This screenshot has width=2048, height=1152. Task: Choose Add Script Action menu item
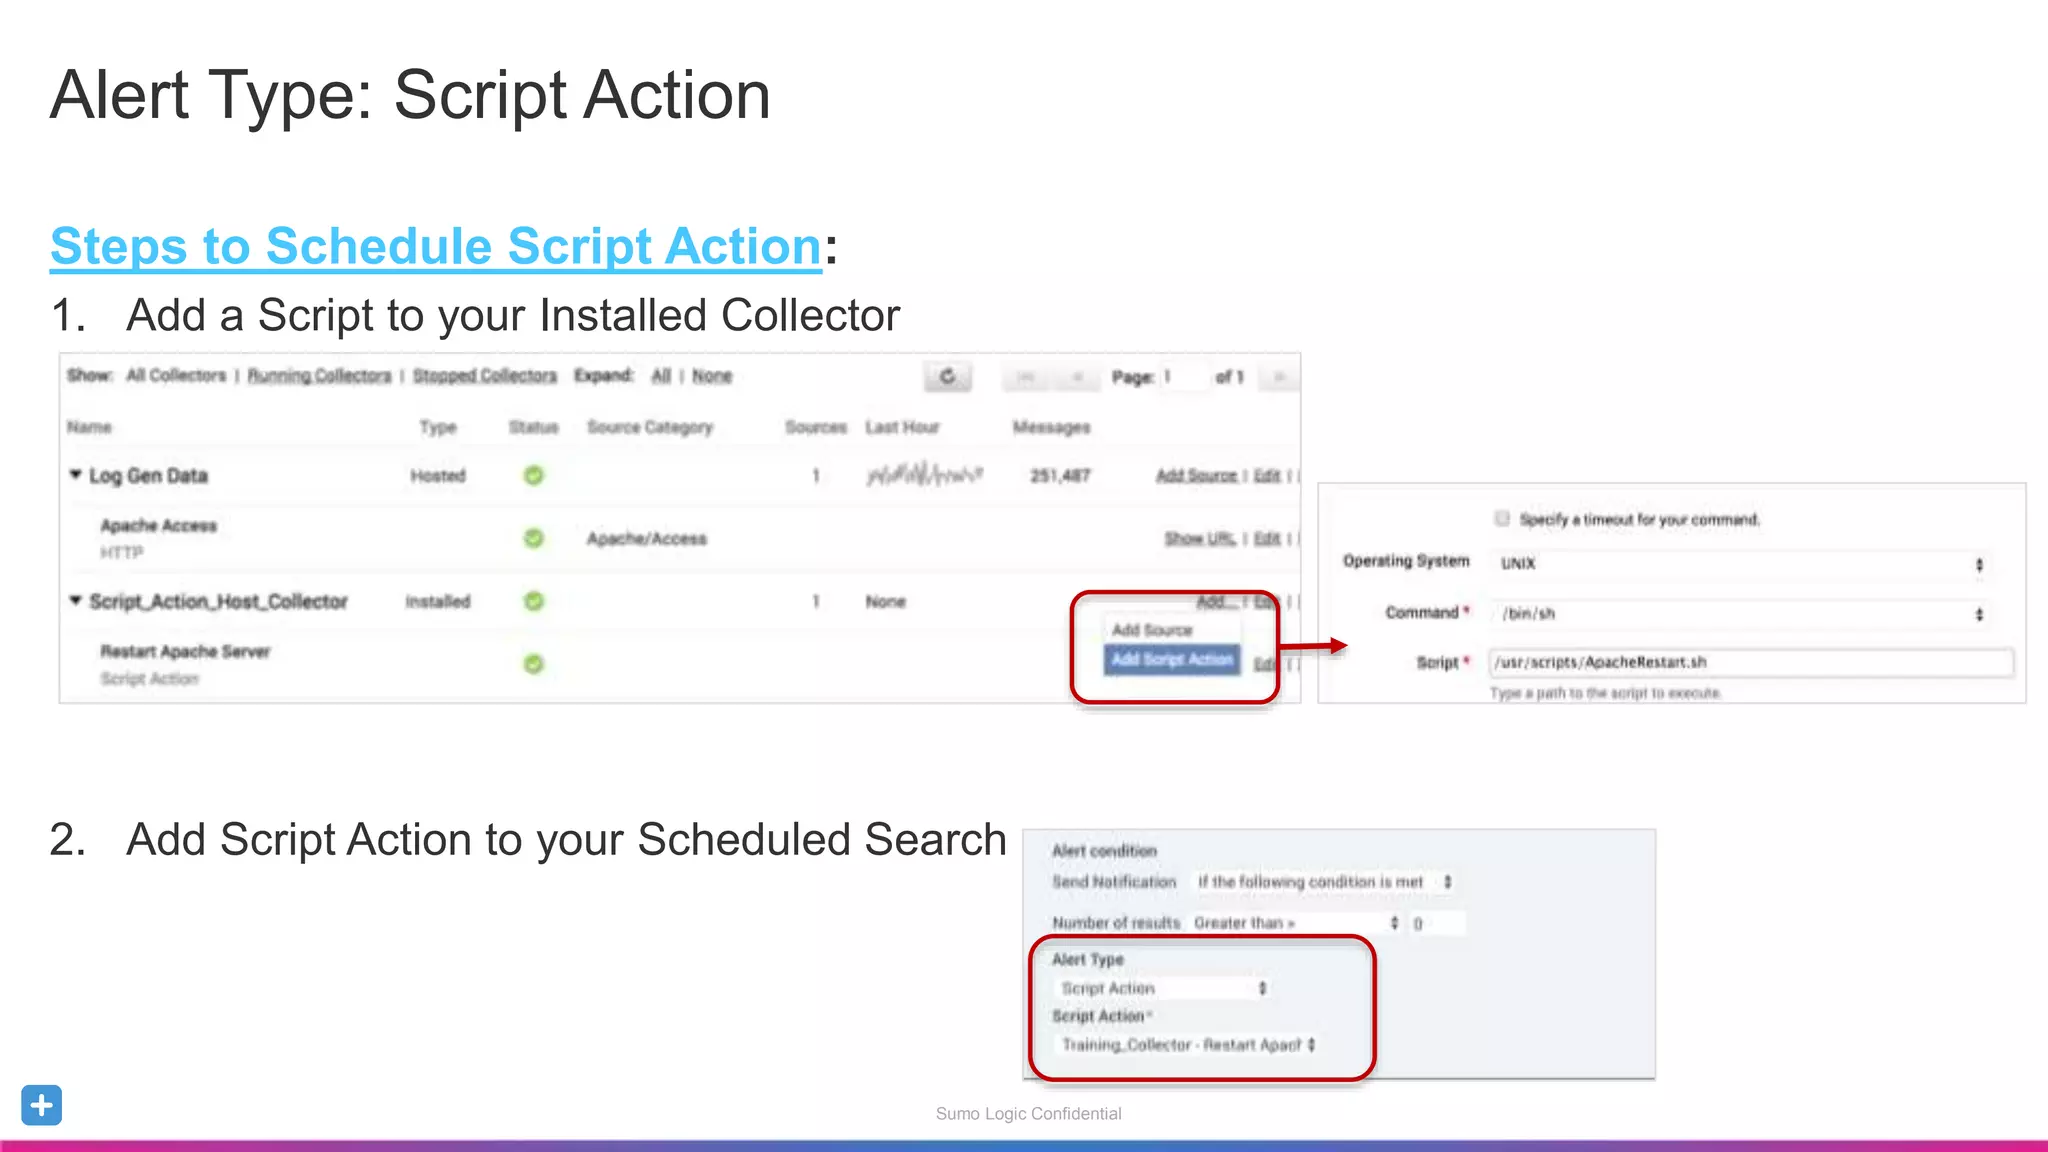coord(1172,659)
